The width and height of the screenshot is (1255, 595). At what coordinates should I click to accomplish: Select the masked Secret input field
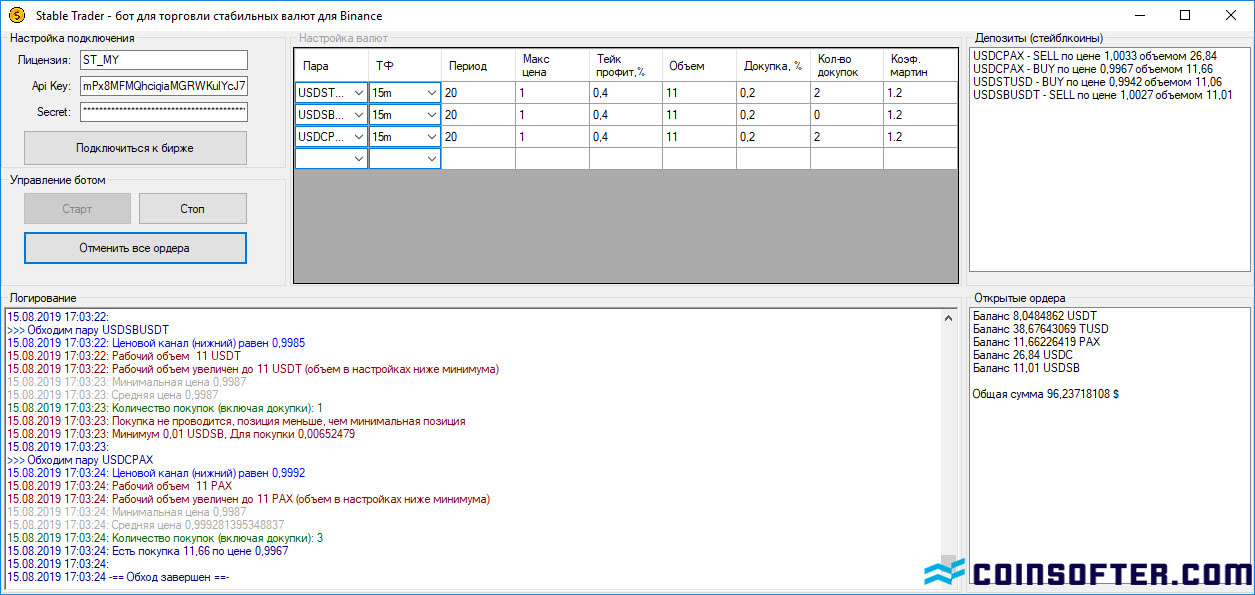coord(164,112)
